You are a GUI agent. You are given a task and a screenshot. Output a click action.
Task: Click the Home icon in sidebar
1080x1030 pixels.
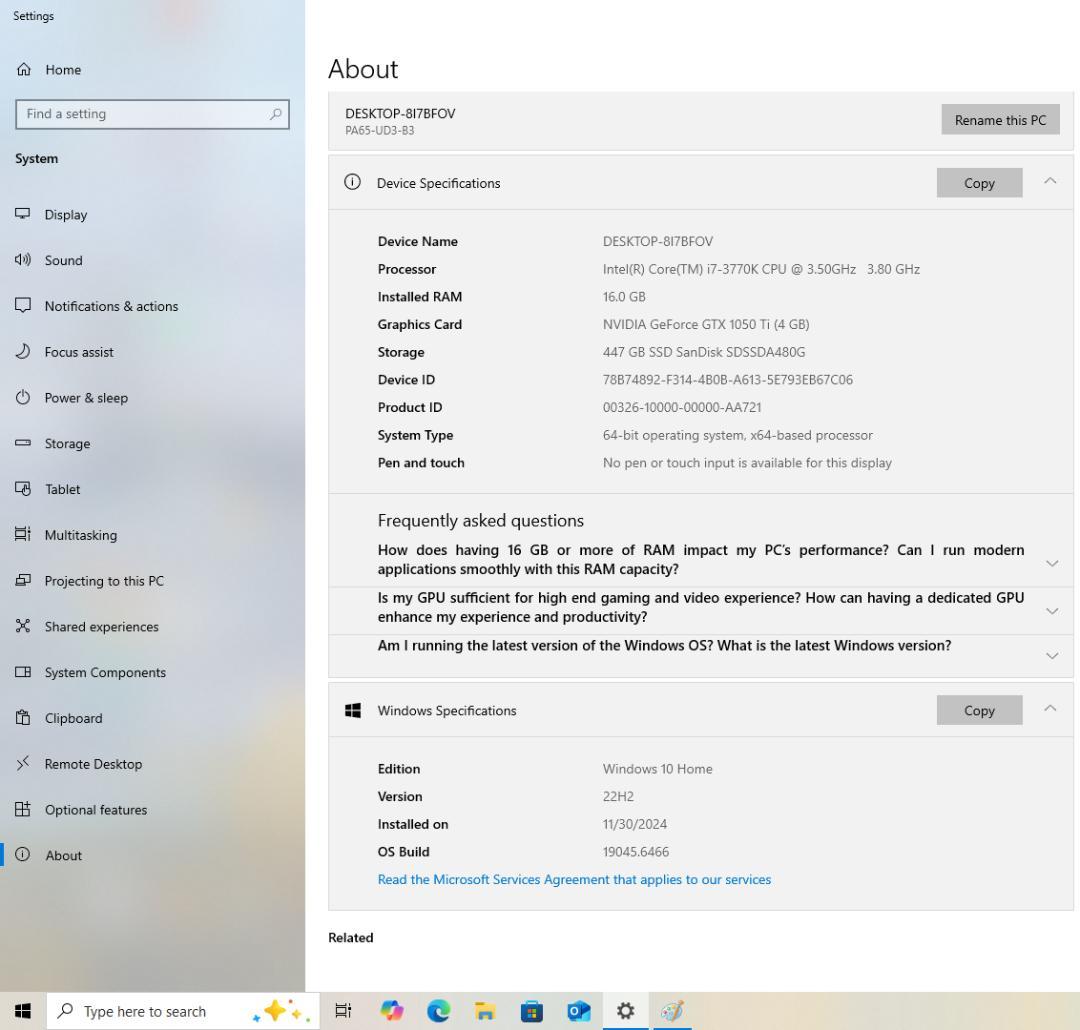(x=23, y=70)
